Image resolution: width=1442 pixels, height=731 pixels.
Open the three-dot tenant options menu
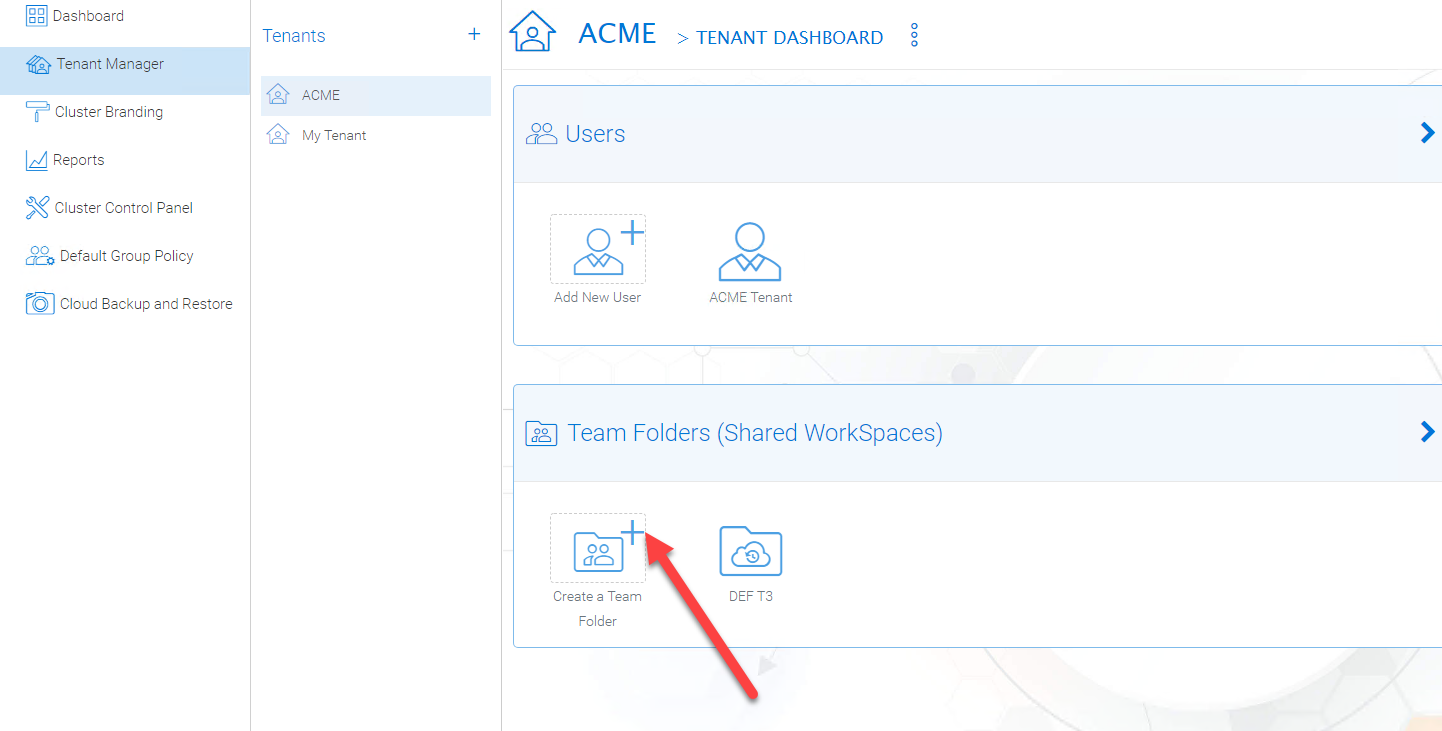[914, 36]
